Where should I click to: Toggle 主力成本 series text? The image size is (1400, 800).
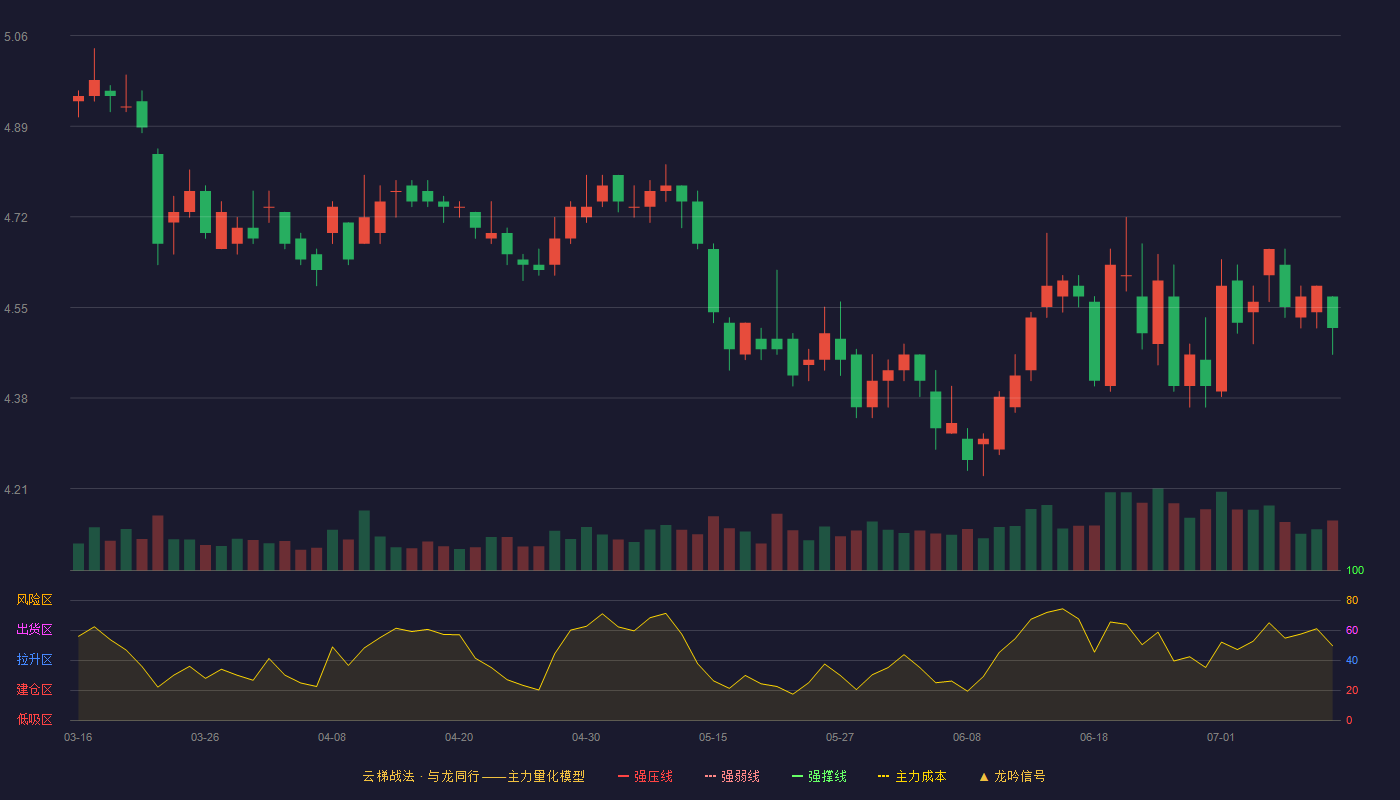pos(920,776)
